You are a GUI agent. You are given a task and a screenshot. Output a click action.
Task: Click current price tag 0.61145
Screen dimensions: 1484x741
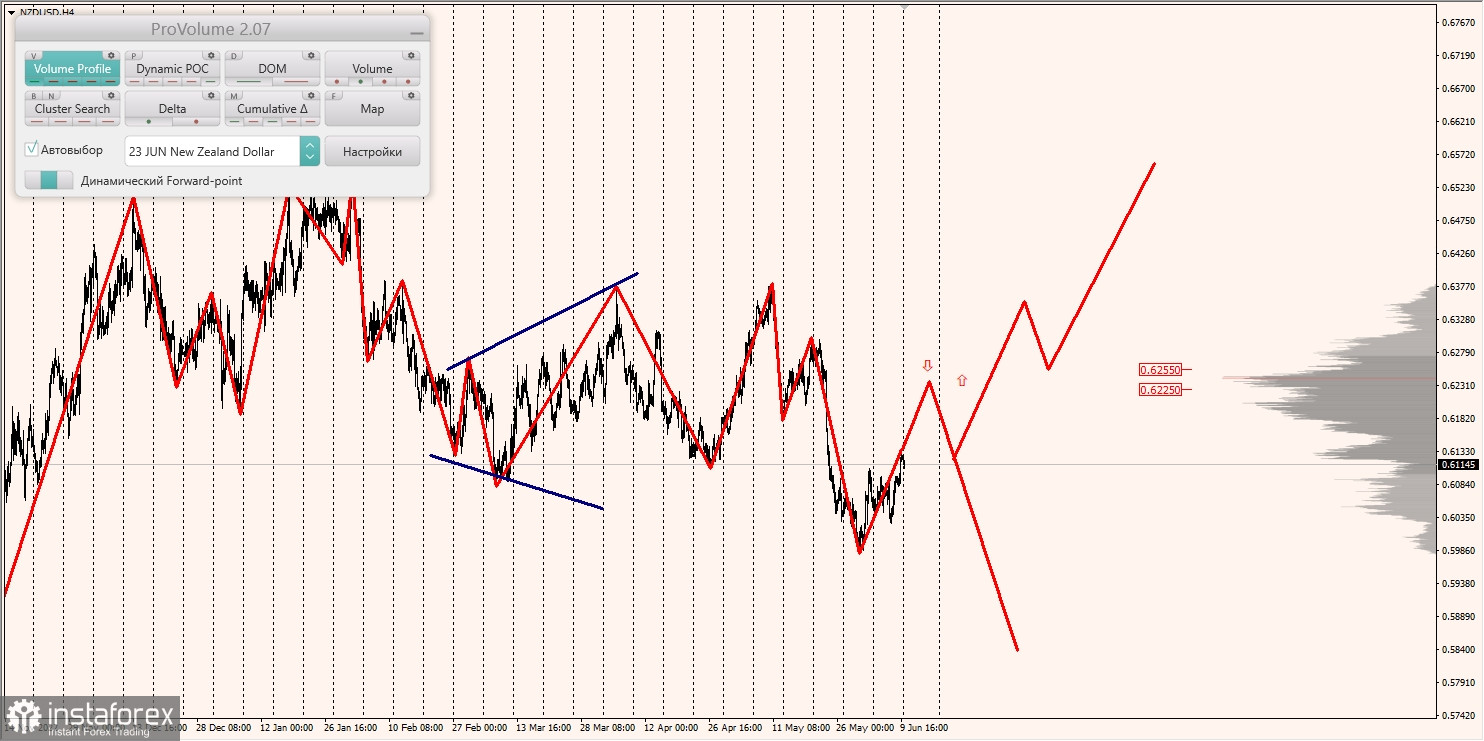[x=1459, y=465]
